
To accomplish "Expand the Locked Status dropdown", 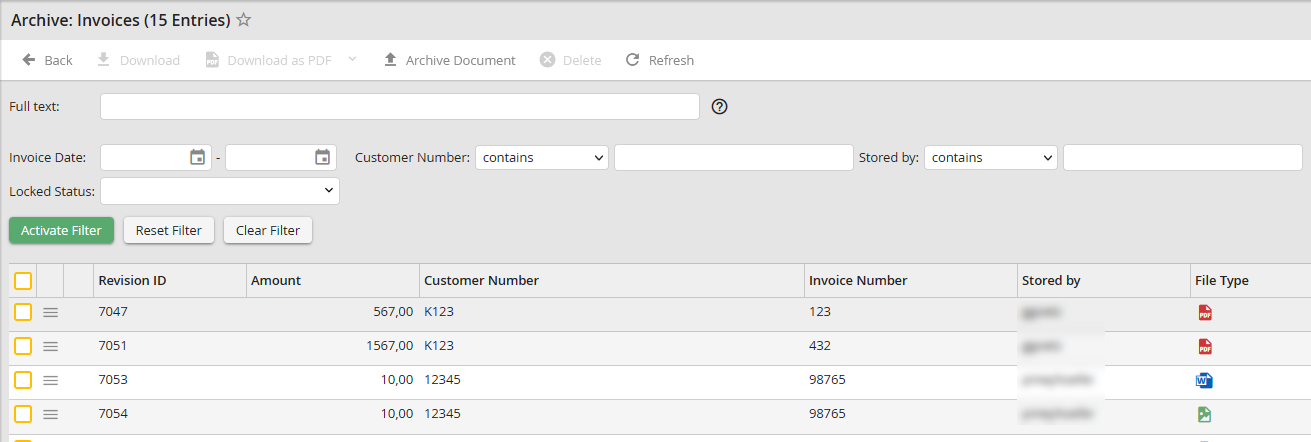I will (220, 191).
